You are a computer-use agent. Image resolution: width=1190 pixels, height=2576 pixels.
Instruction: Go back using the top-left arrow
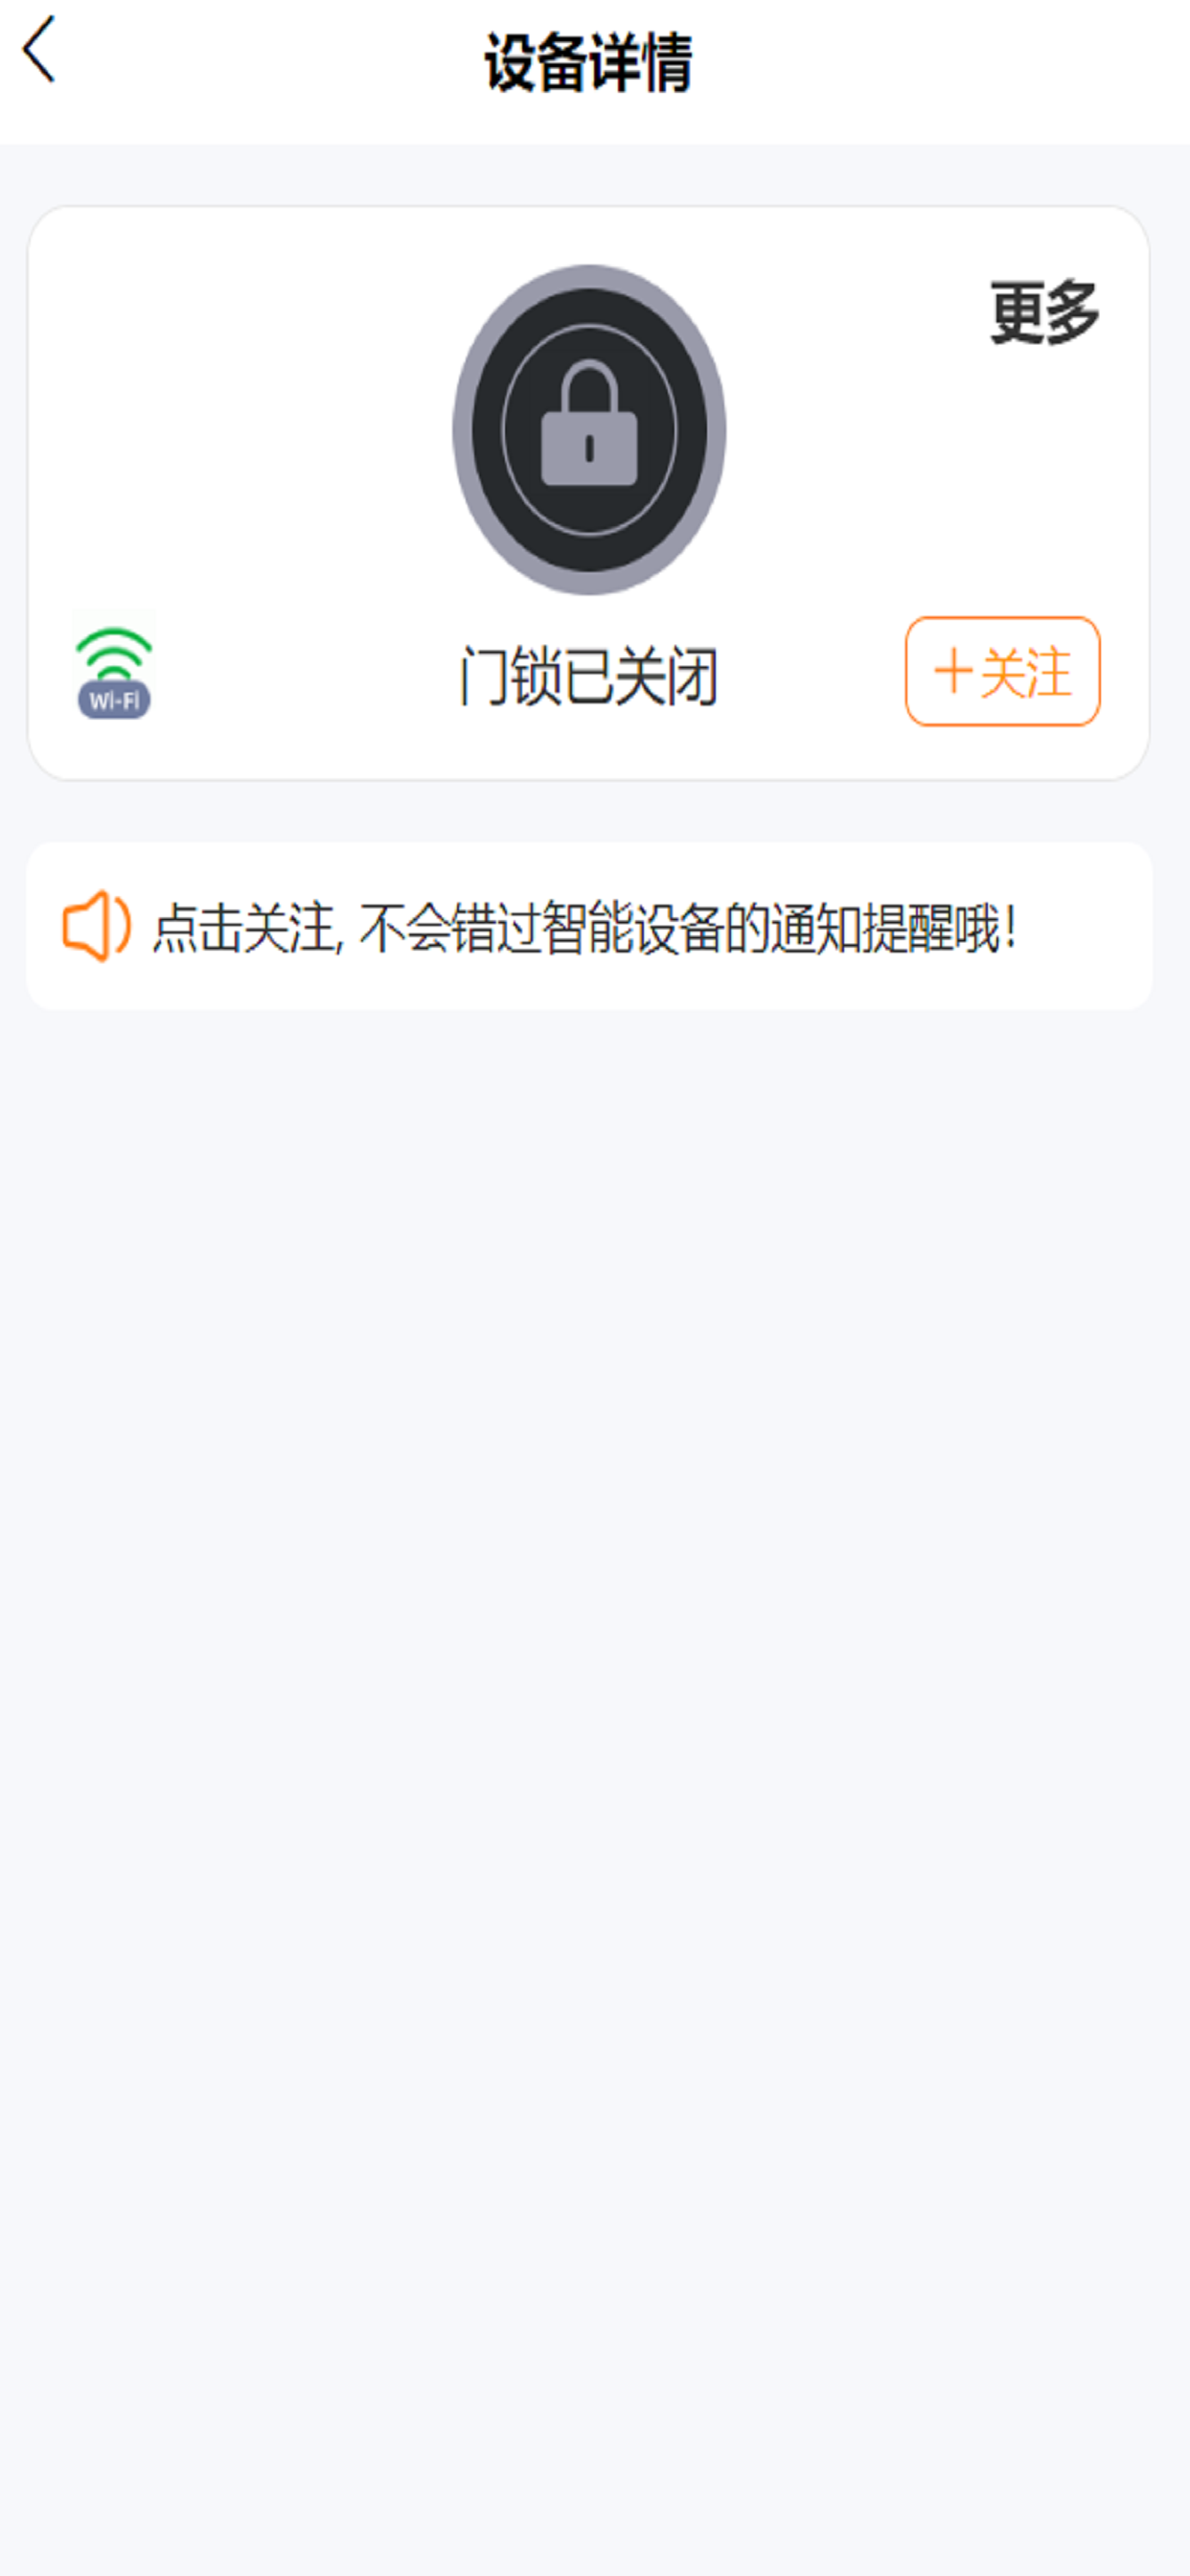pyautogui.click(x=38, y=50)
